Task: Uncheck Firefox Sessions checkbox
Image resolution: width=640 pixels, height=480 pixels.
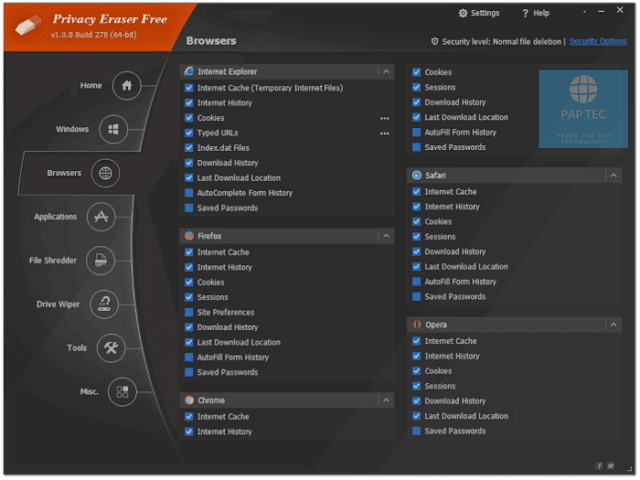Action: click(189, 298)
